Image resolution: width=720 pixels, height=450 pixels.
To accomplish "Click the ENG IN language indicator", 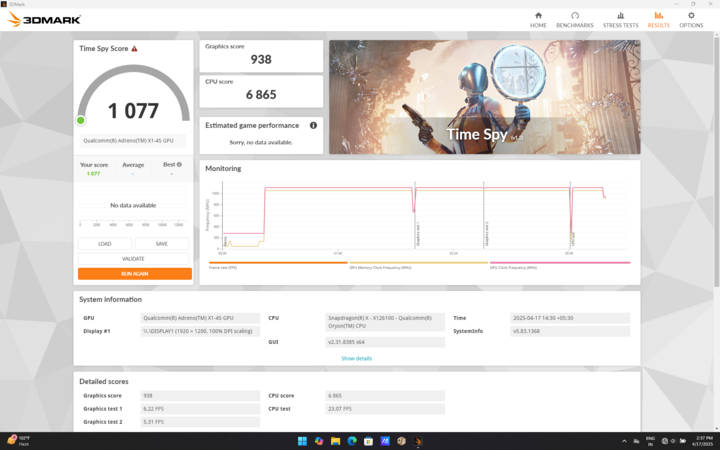I will [x=650, y=441].
